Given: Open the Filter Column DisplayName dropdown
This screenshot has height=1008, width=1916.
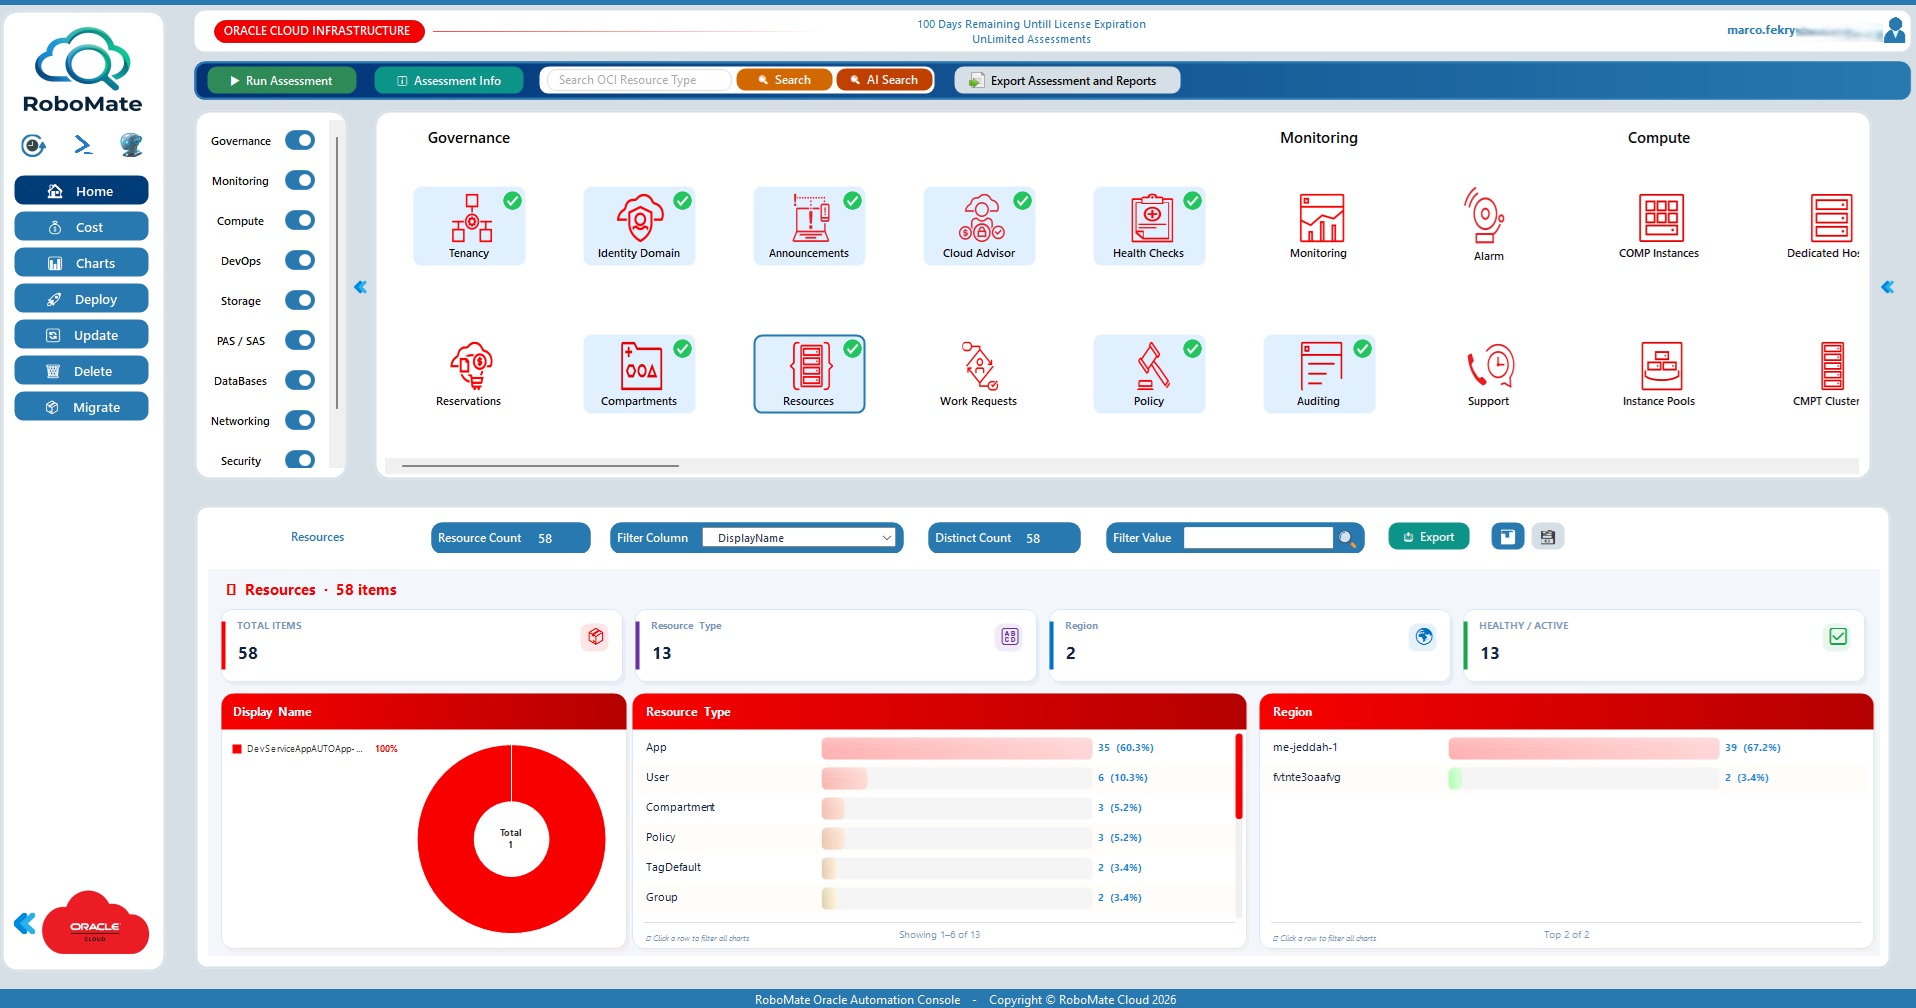Looking at the screenshot, I should (799, 538).
